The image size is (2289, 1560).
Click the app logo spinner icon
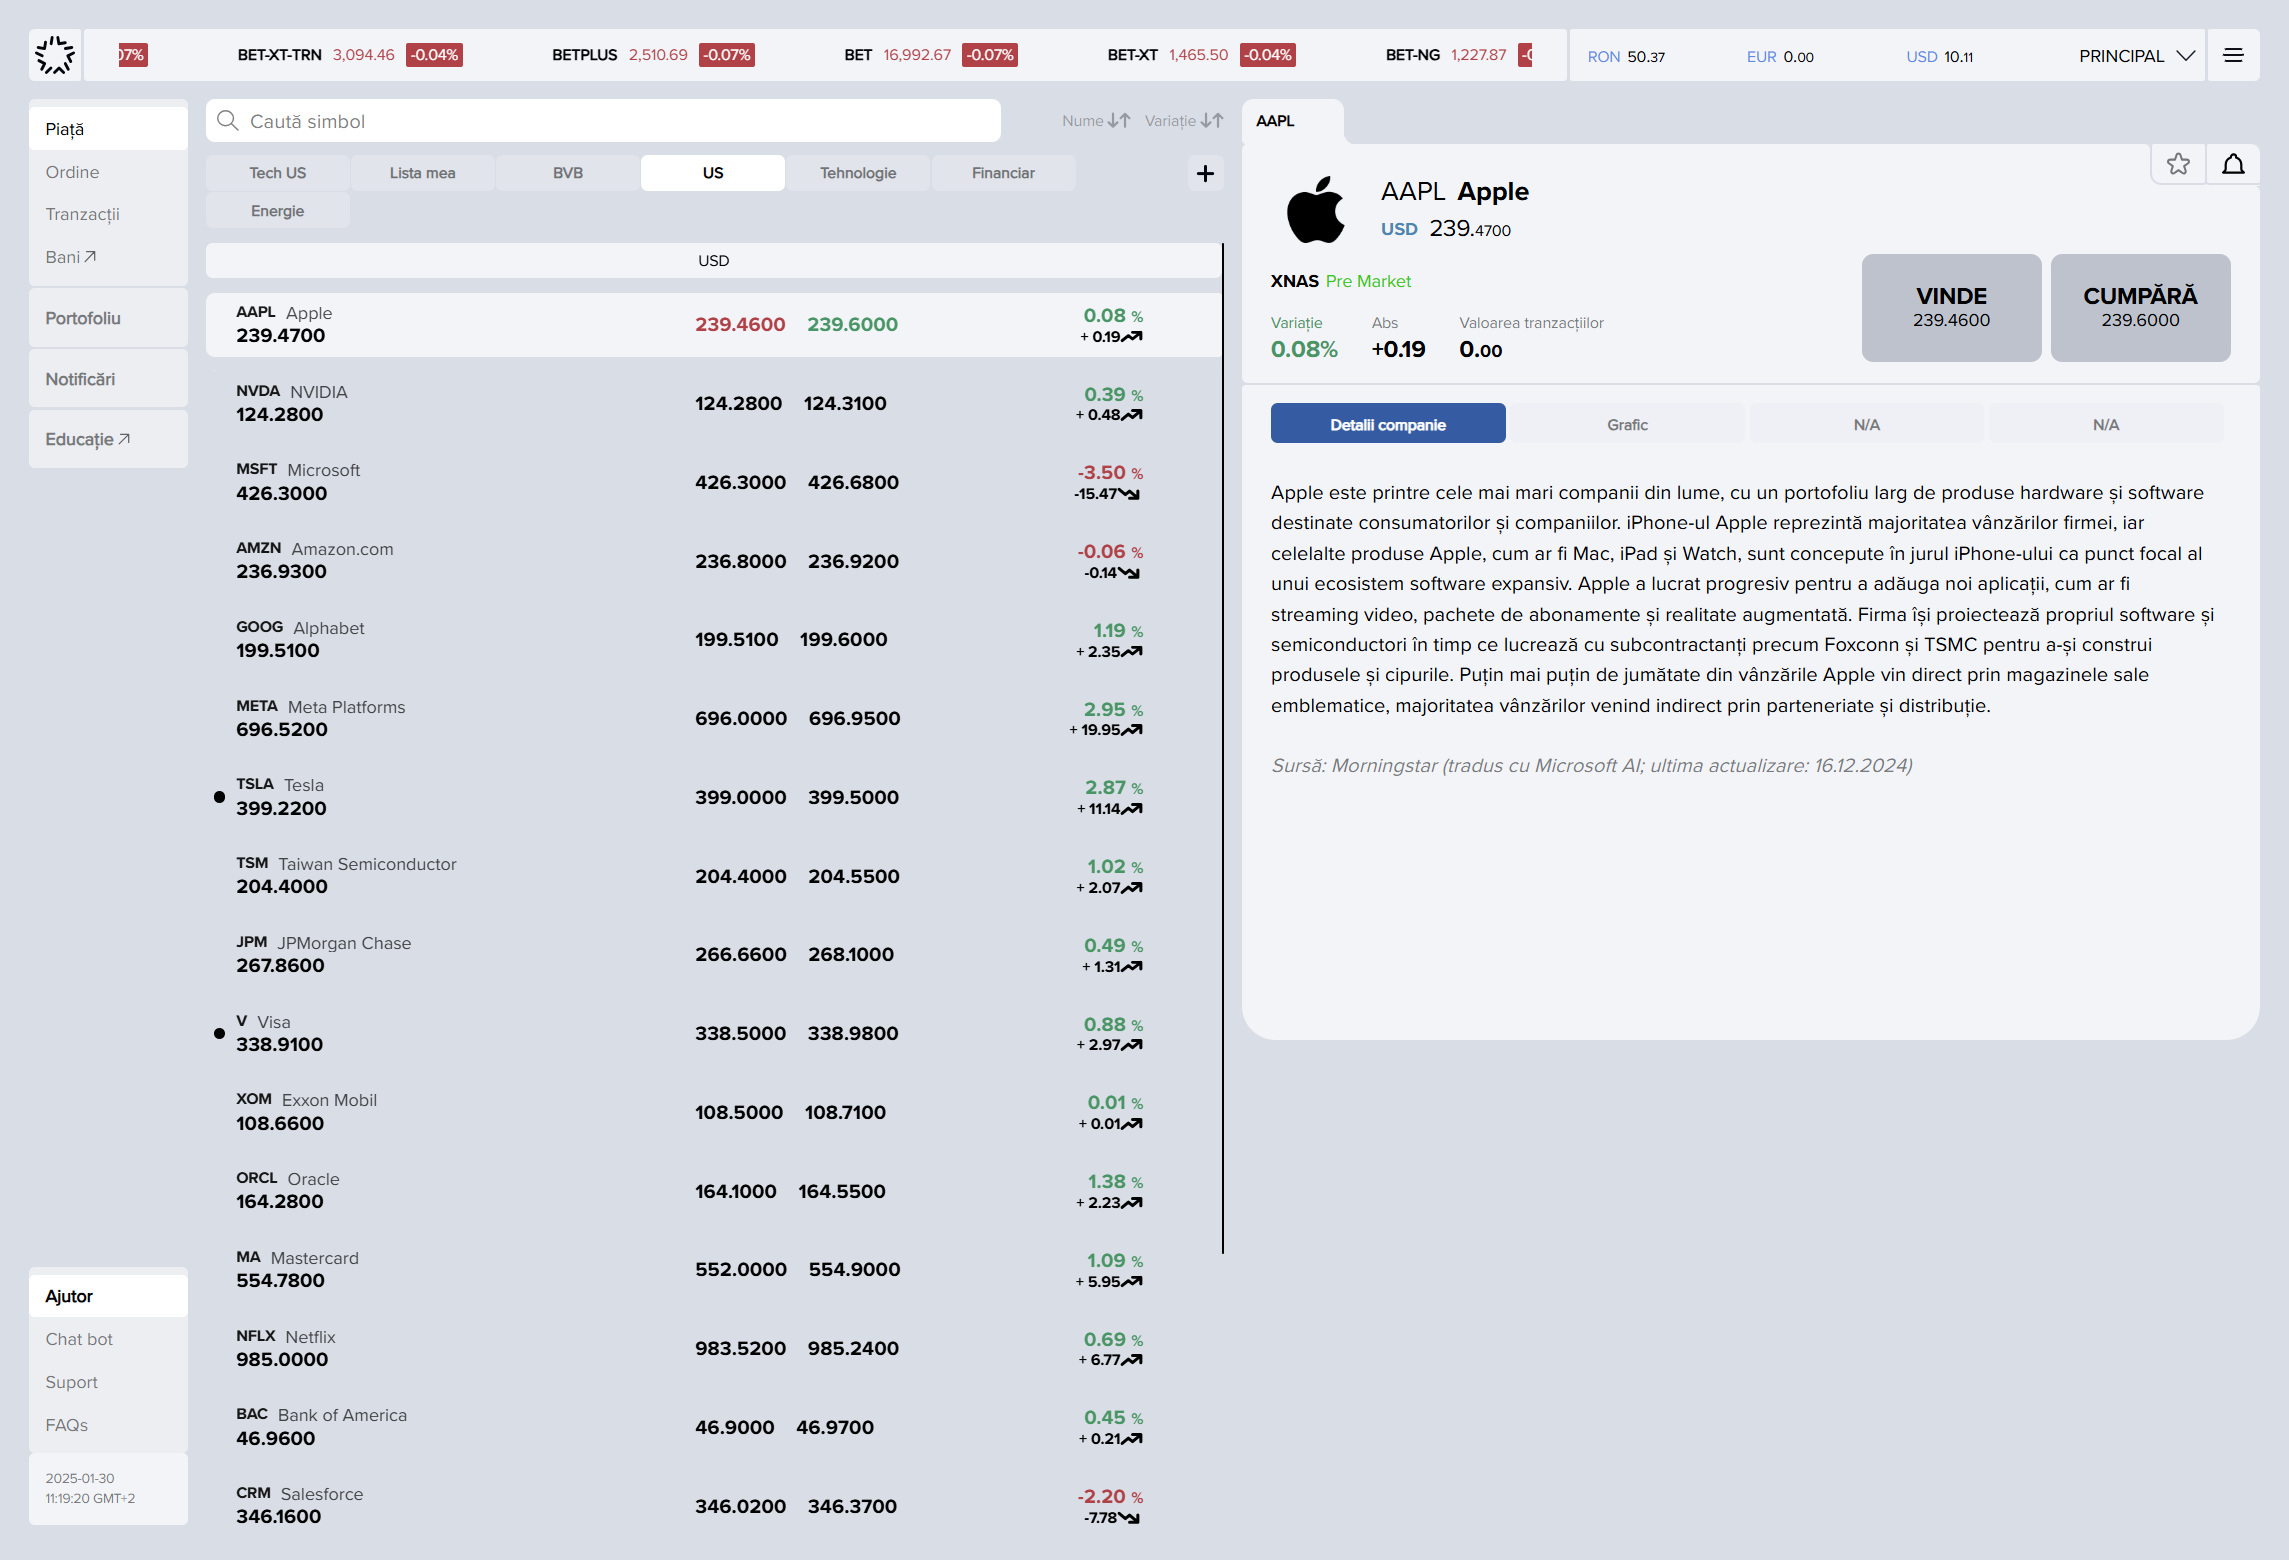55,55
